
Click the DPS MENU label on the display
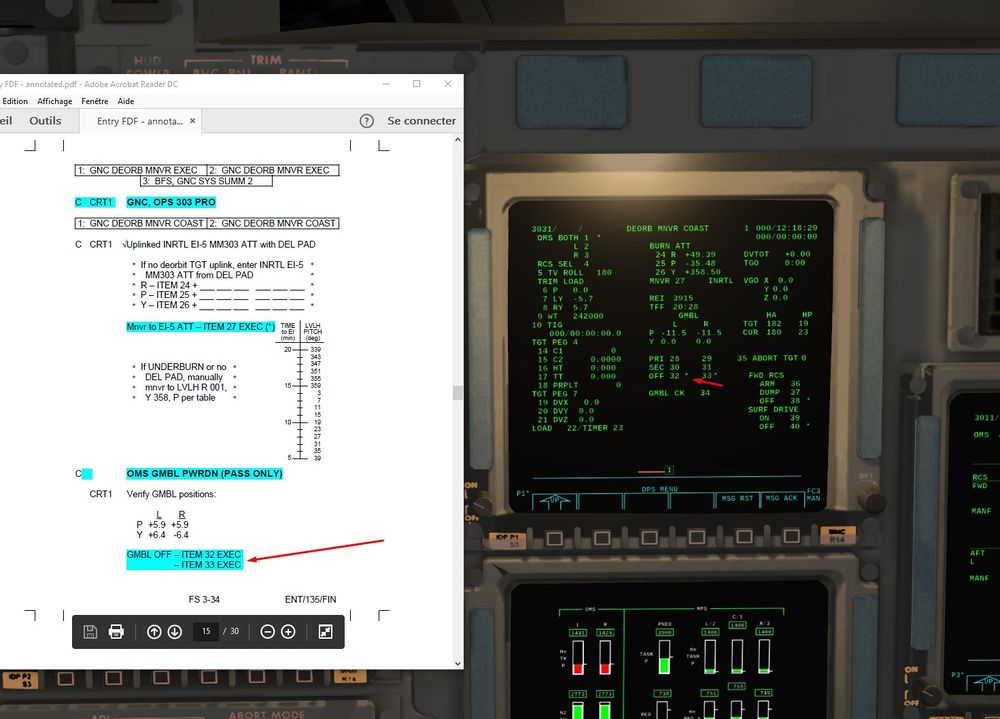[x=659, y=489]
